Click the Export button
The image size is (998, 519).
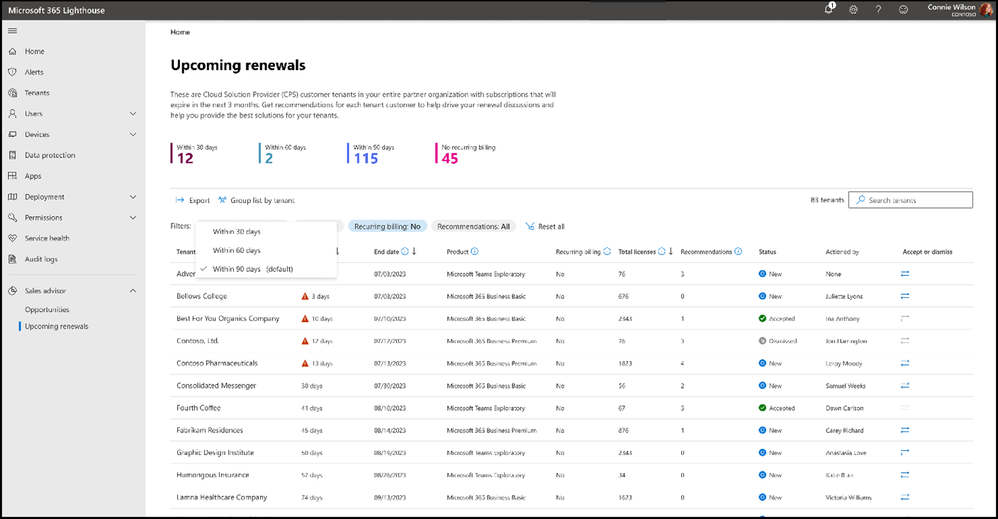pyautogui.click(x=192, y=200)
